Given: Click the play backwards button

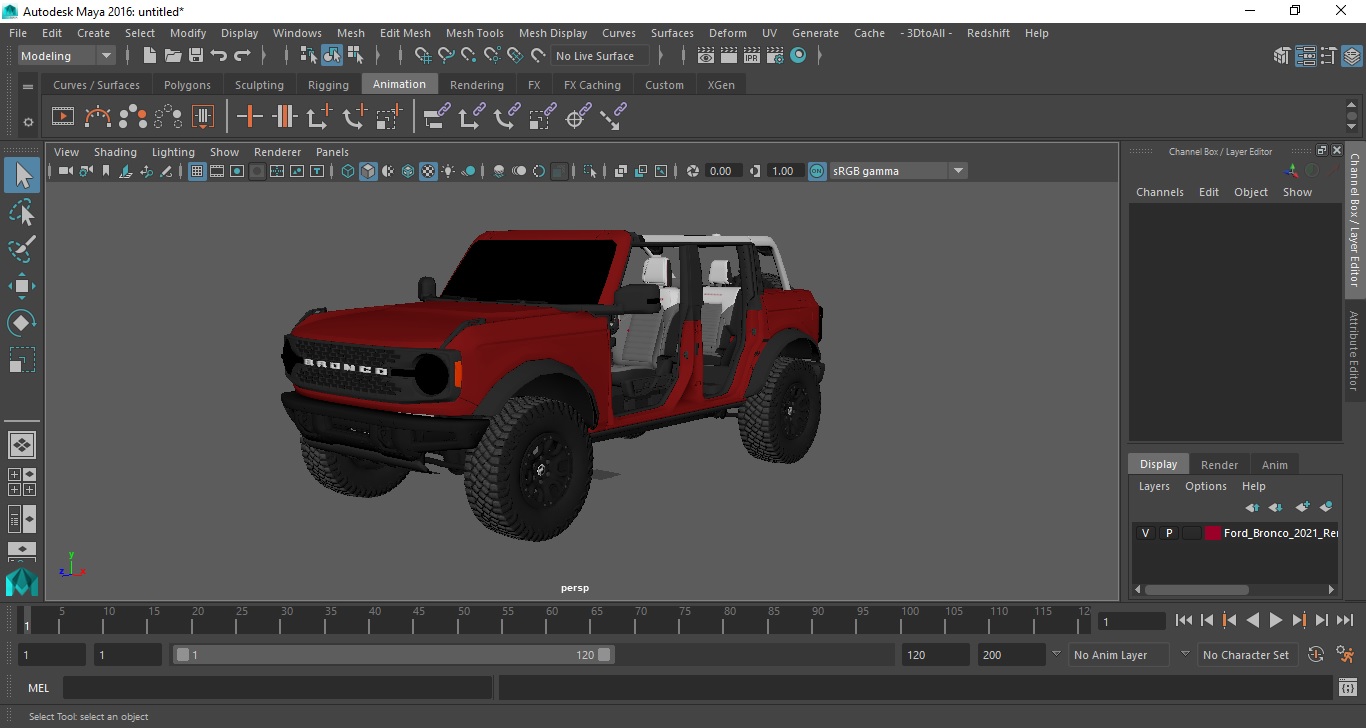Looking at the screenshot, I should coord(1252,620).
